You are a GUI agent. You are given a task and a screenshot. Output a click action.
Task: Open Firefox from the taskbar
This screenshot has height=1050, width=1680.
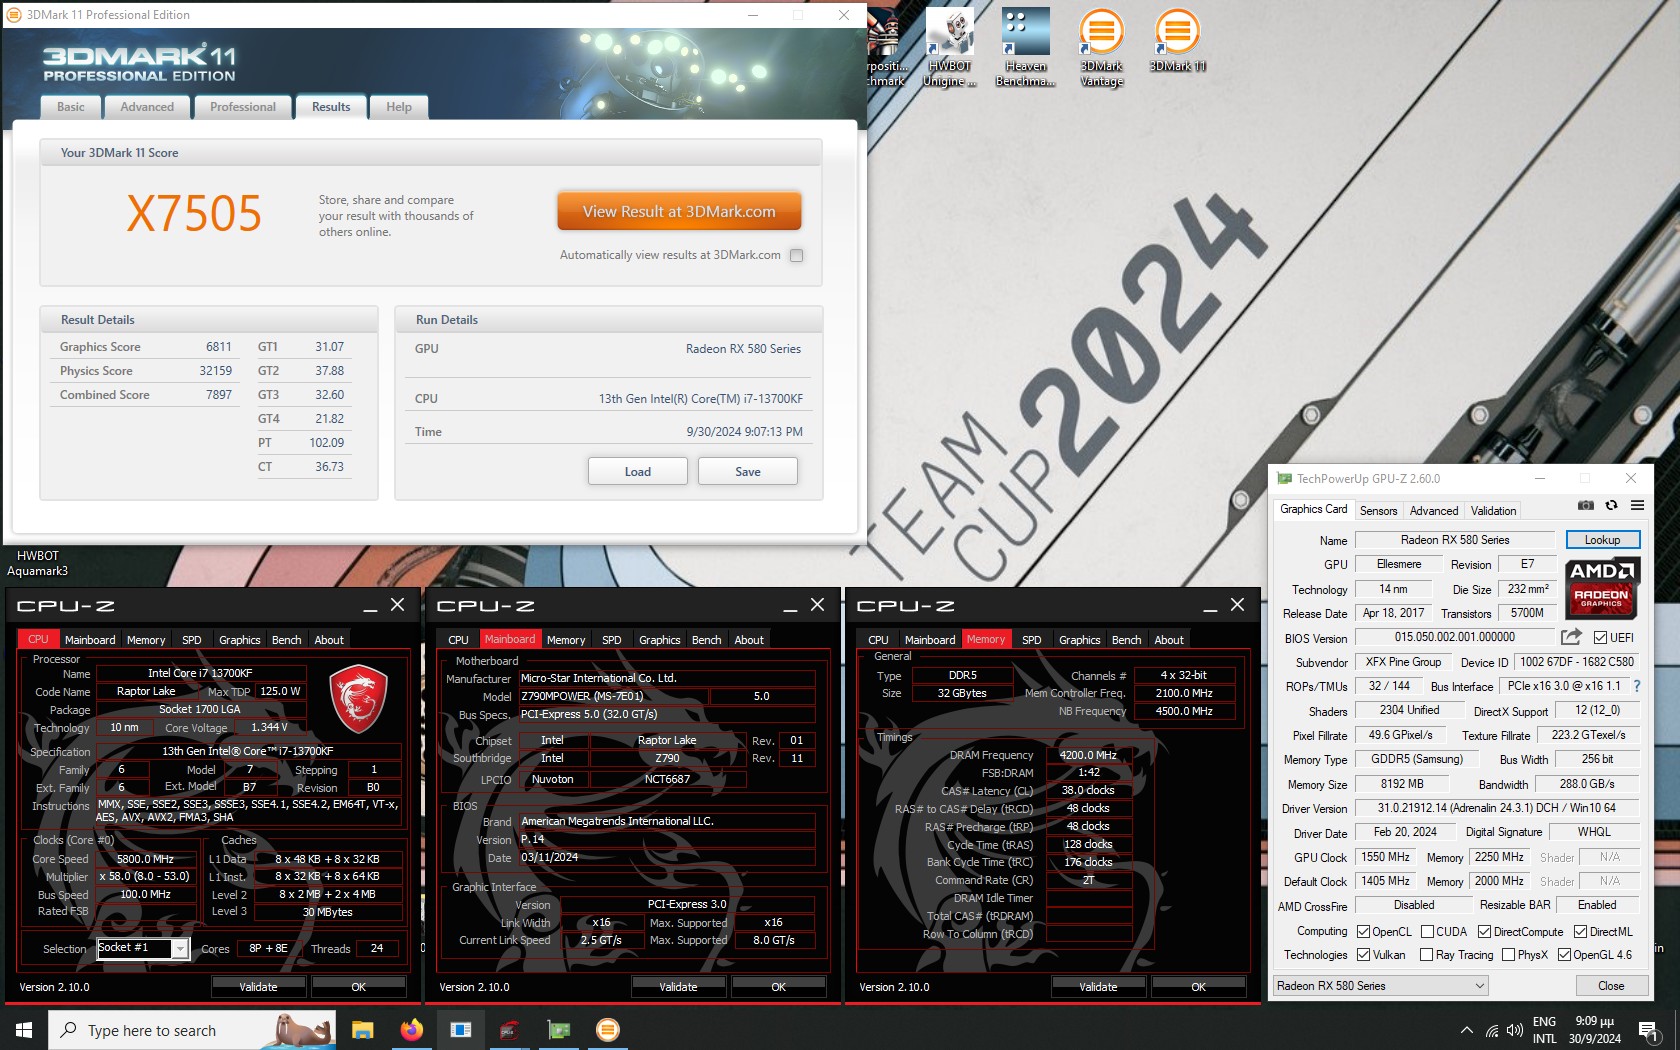[x=411, y=1030]
